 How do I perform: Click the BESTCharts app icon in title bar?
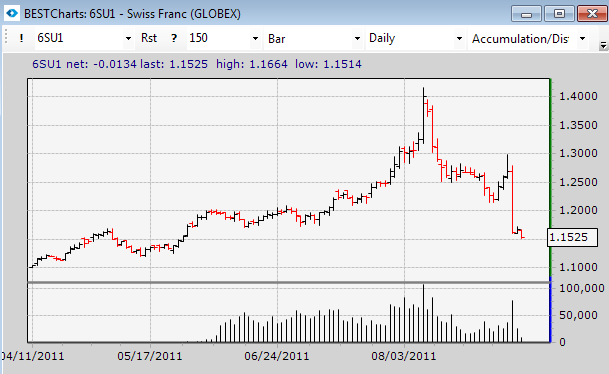(12, 14)
